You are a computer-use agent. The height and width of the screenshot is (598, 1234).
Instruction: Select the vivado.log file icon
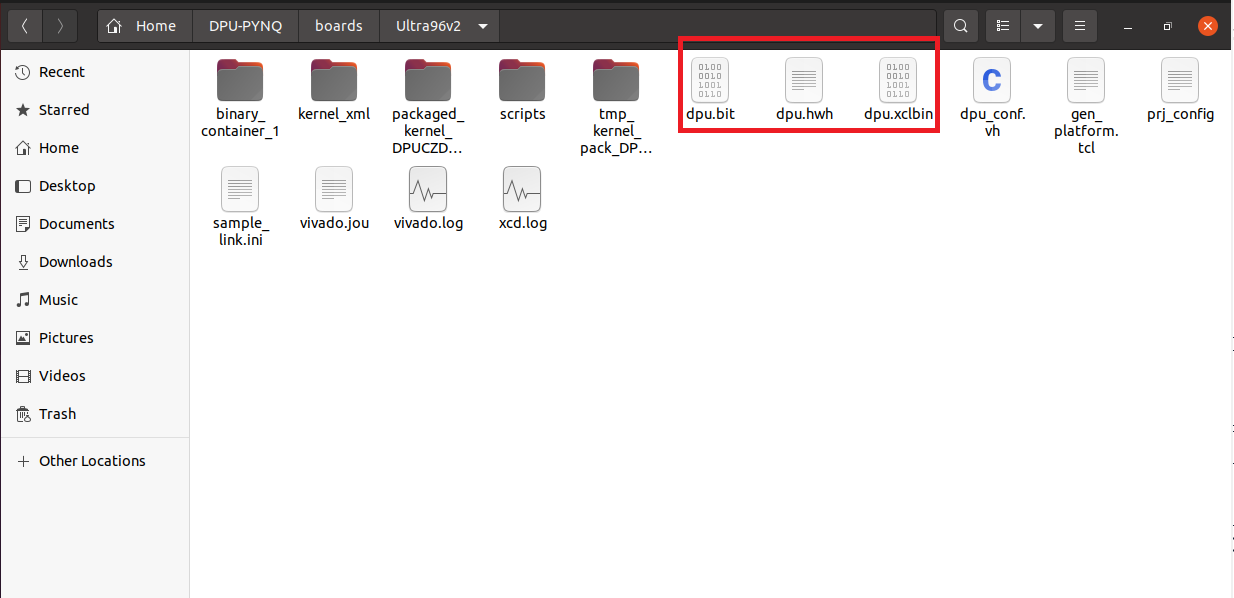[x=428, y=188]
